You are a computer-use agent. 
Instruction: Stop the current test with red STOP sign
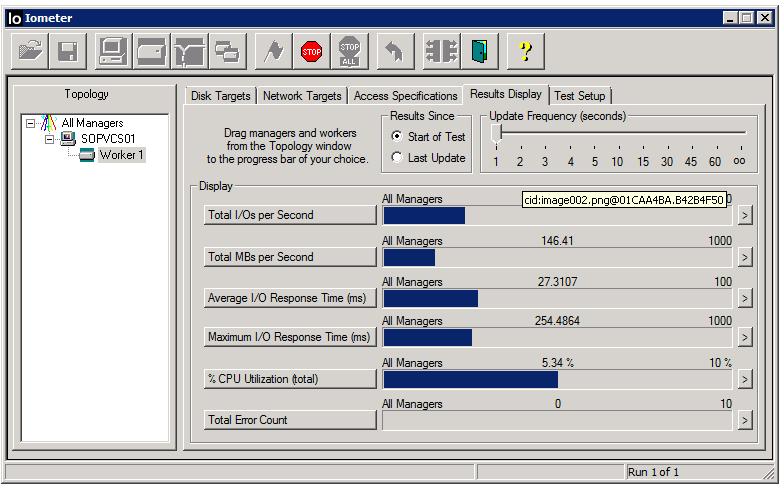[312, 51]
